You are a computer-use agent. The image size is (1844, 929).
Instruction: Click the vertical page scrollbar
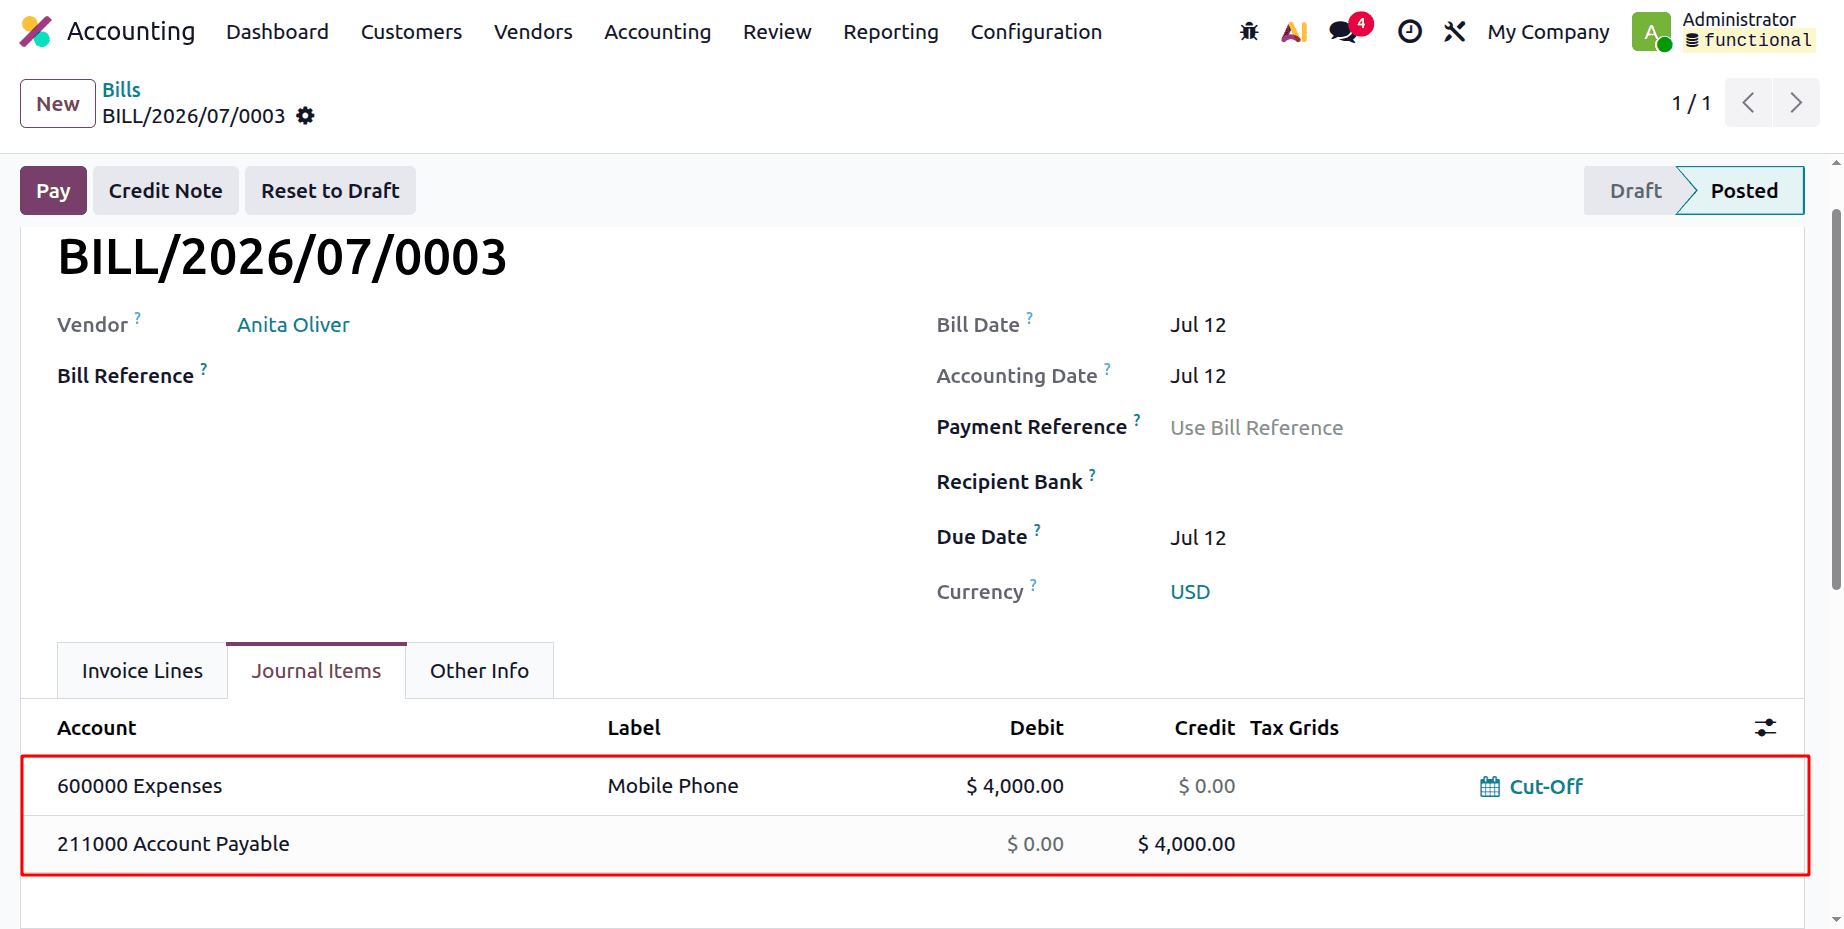1836,400
